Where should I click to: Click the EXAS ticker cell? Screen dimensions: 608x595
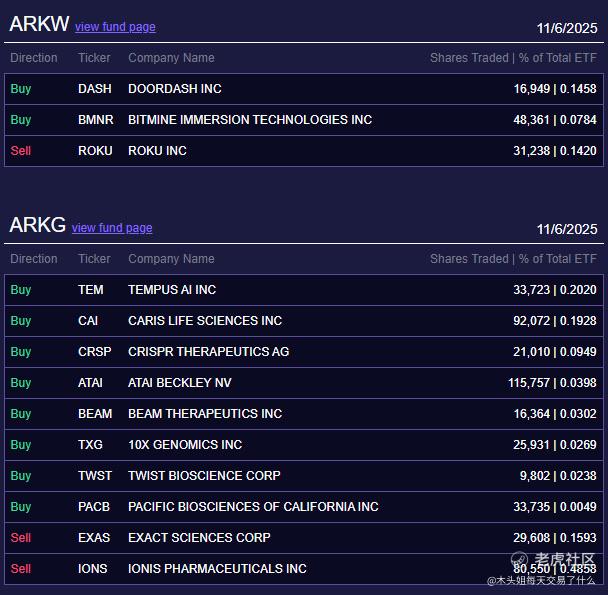click(94, 538)
